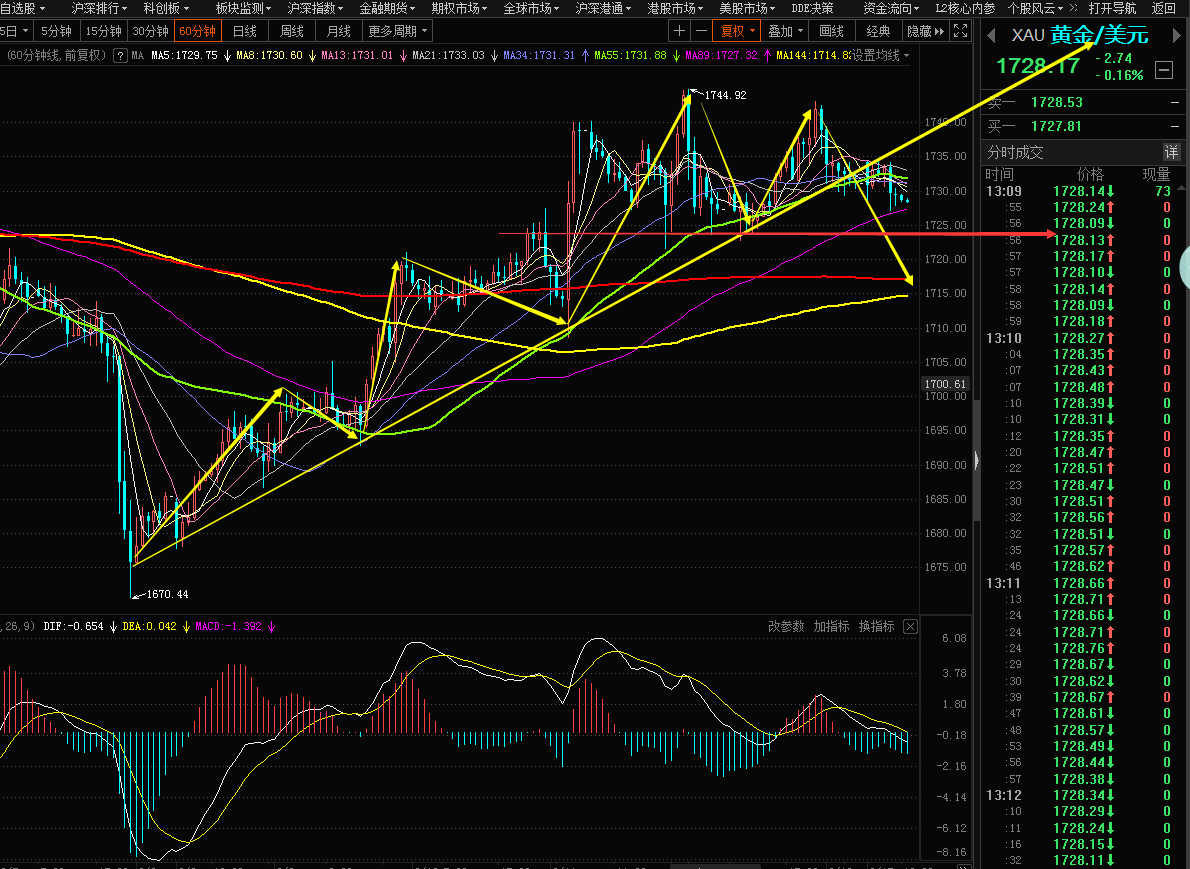Zoom in the chart with the plus icon
This screenshot has width=1190, height=869.
click(679, 31)
